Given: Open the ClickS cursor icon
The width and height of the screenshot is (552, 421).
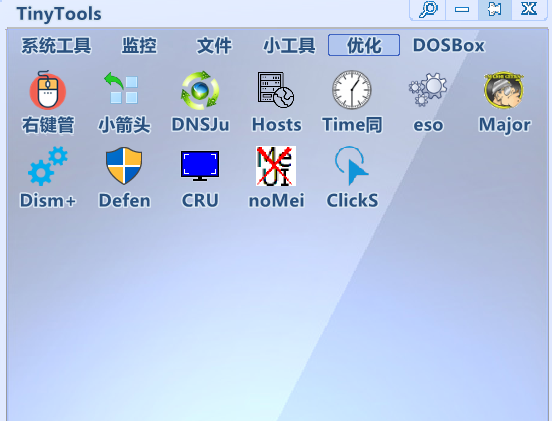Looking at the screenshot, I should [x=352, y=166].
